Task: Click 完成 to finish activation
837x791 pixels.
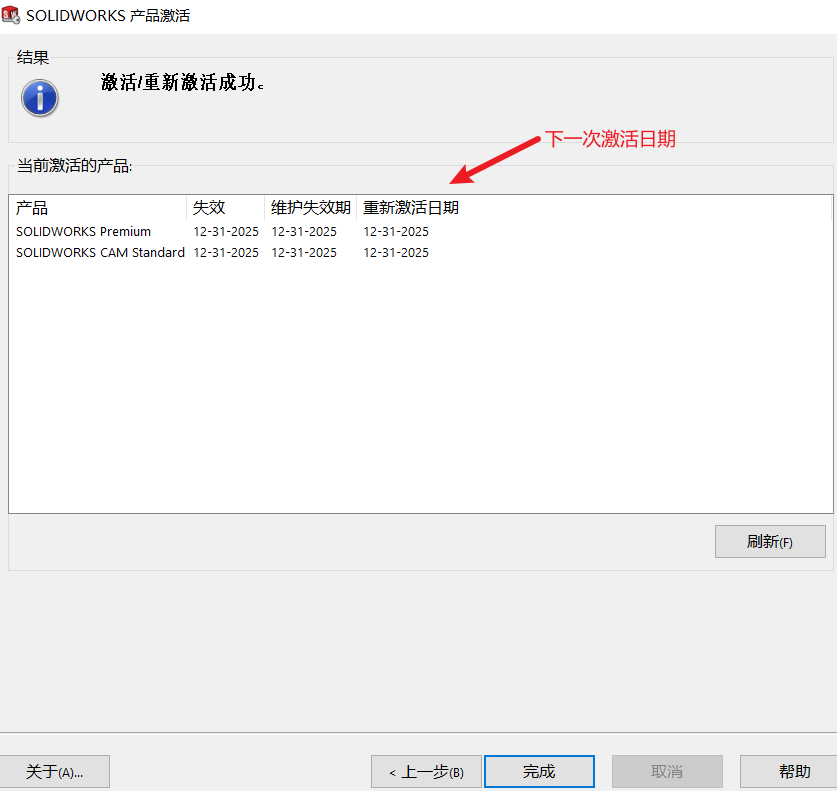Action: [539, 771]
